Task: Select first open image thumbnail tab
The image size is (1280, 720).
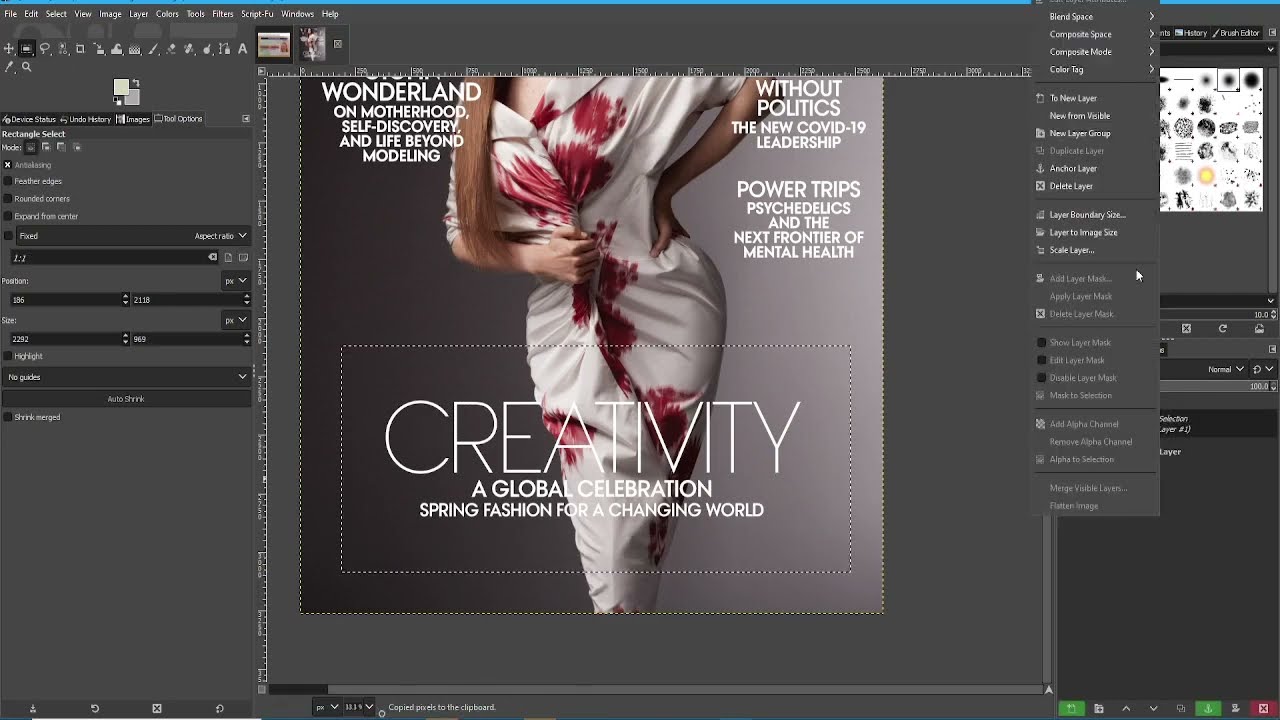Action: point(273,45)
